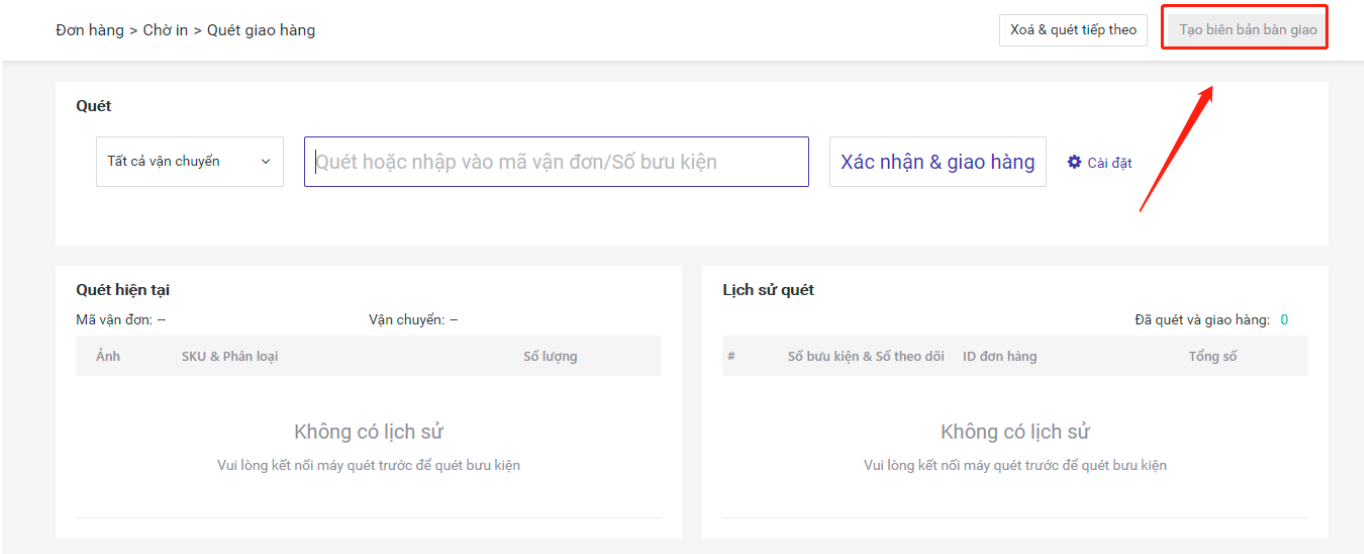Click the scanned and shipped count 0
The height and width of the screenshot is (554, 1364).
tap(1284, 320)
